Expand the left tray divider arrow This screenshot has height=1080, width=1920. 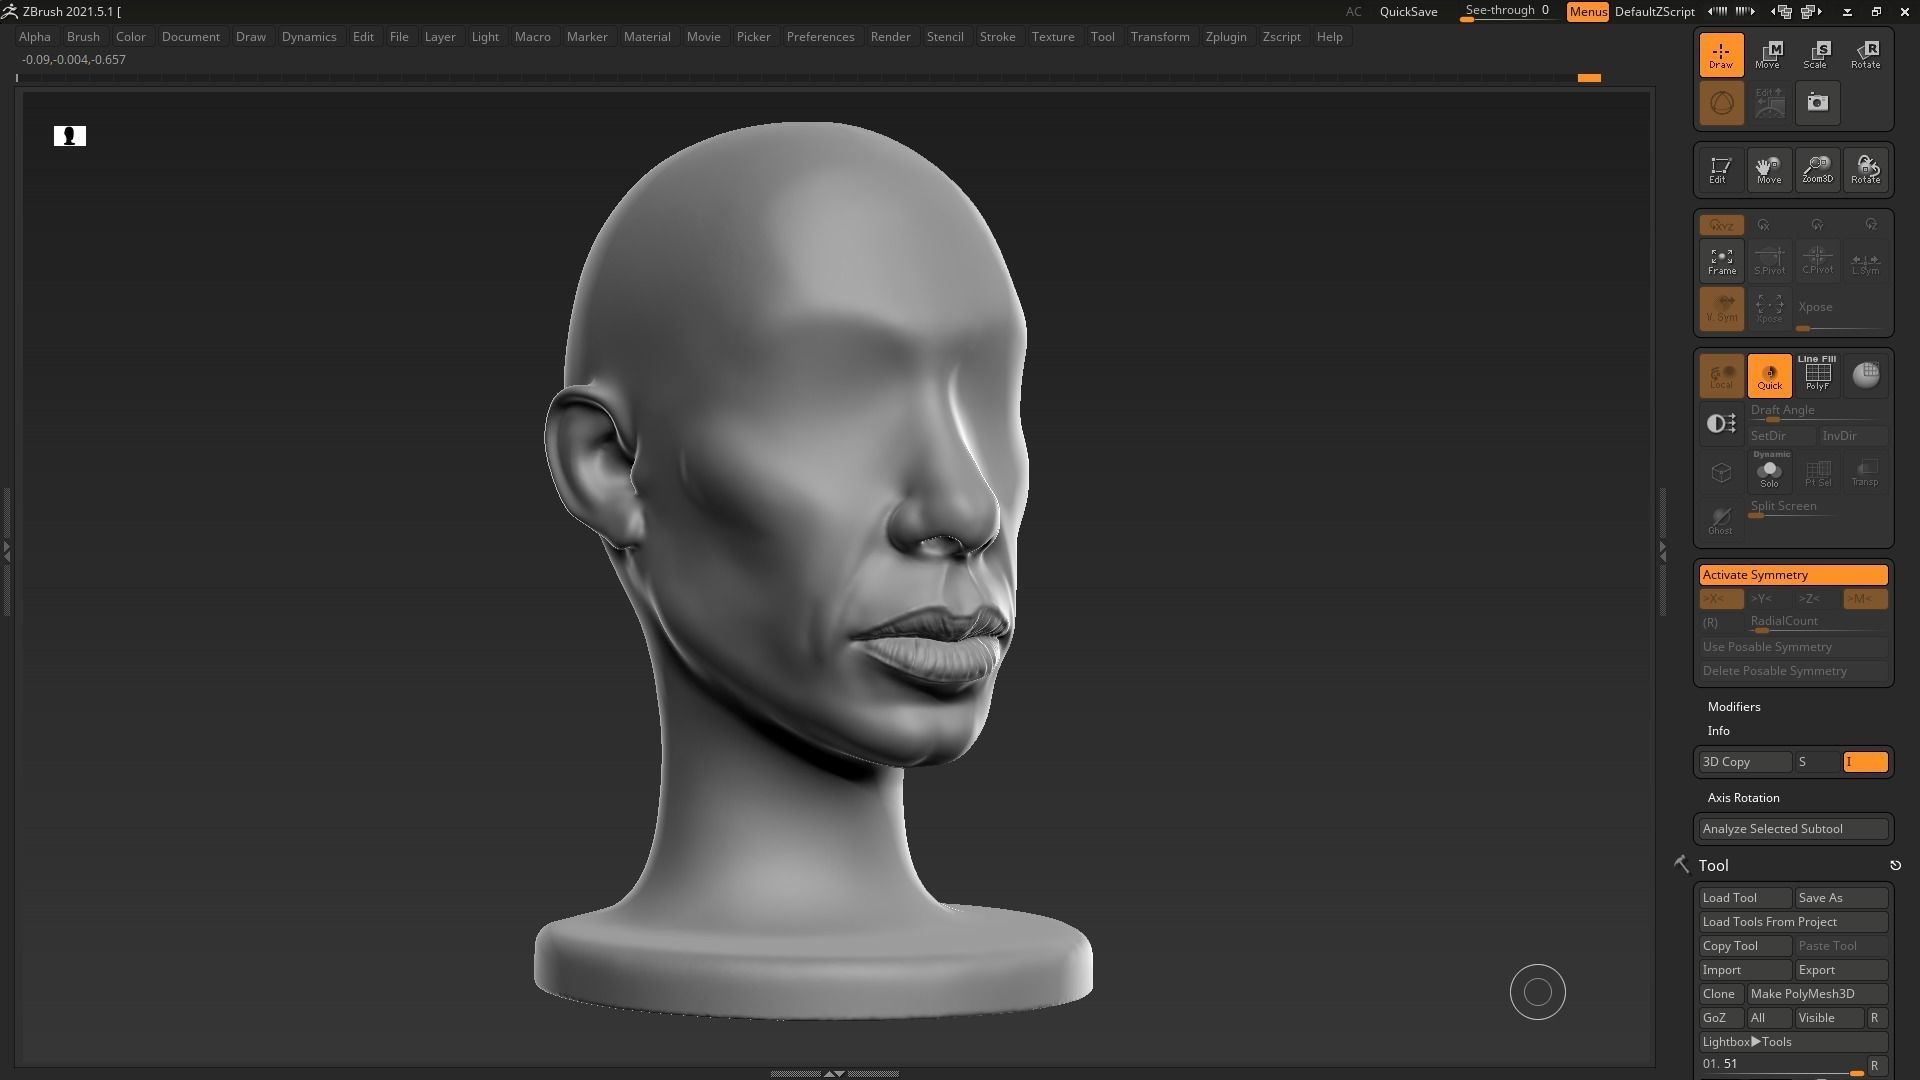click(x=7, y=550)
